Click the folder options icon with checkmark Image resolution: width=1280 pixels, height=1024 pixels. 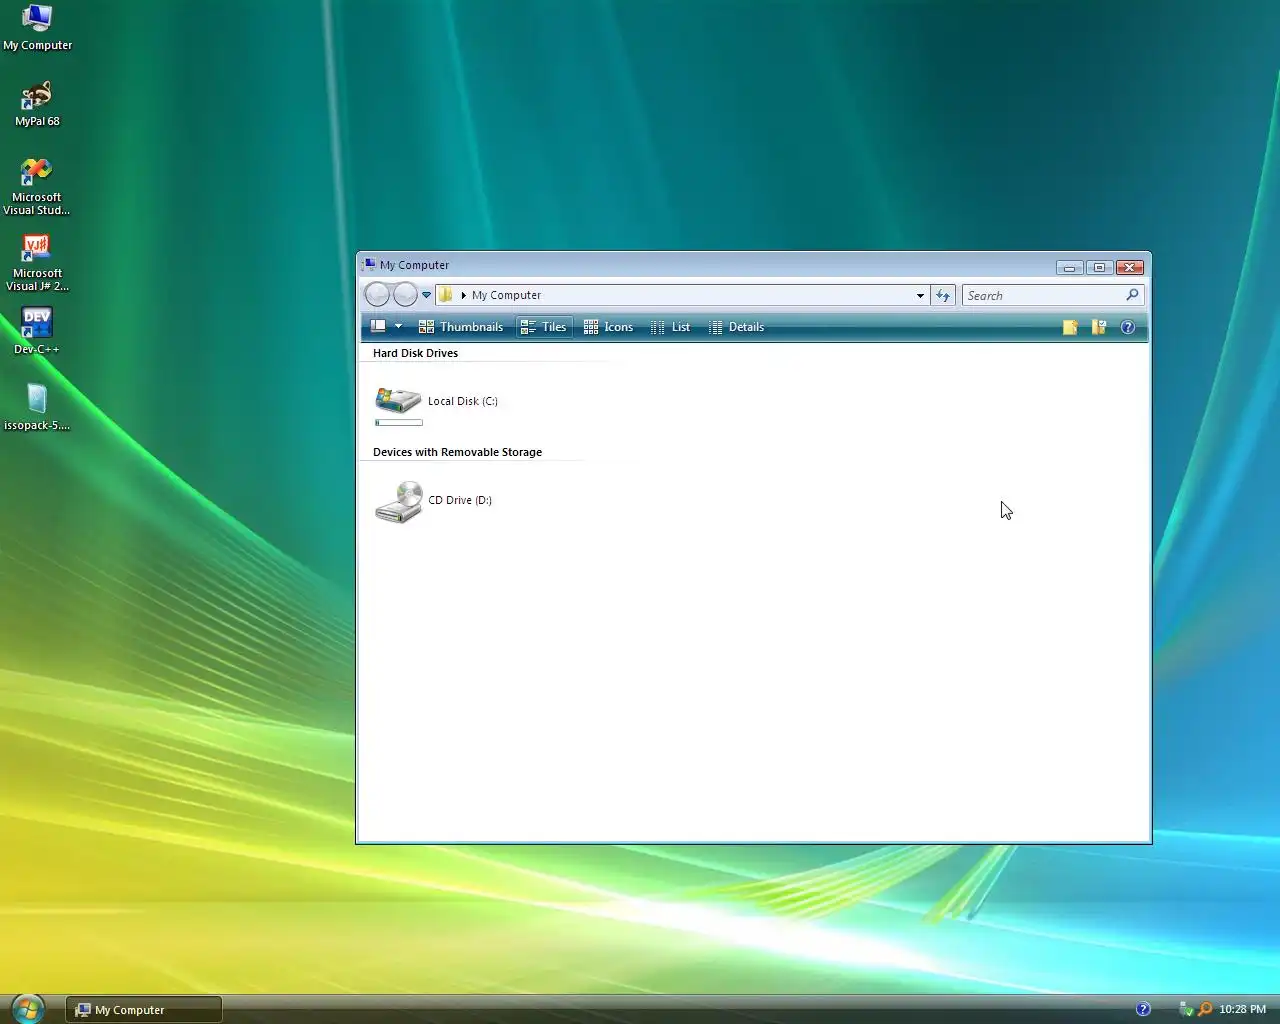pyautogui.click(x=1099, y=327)
